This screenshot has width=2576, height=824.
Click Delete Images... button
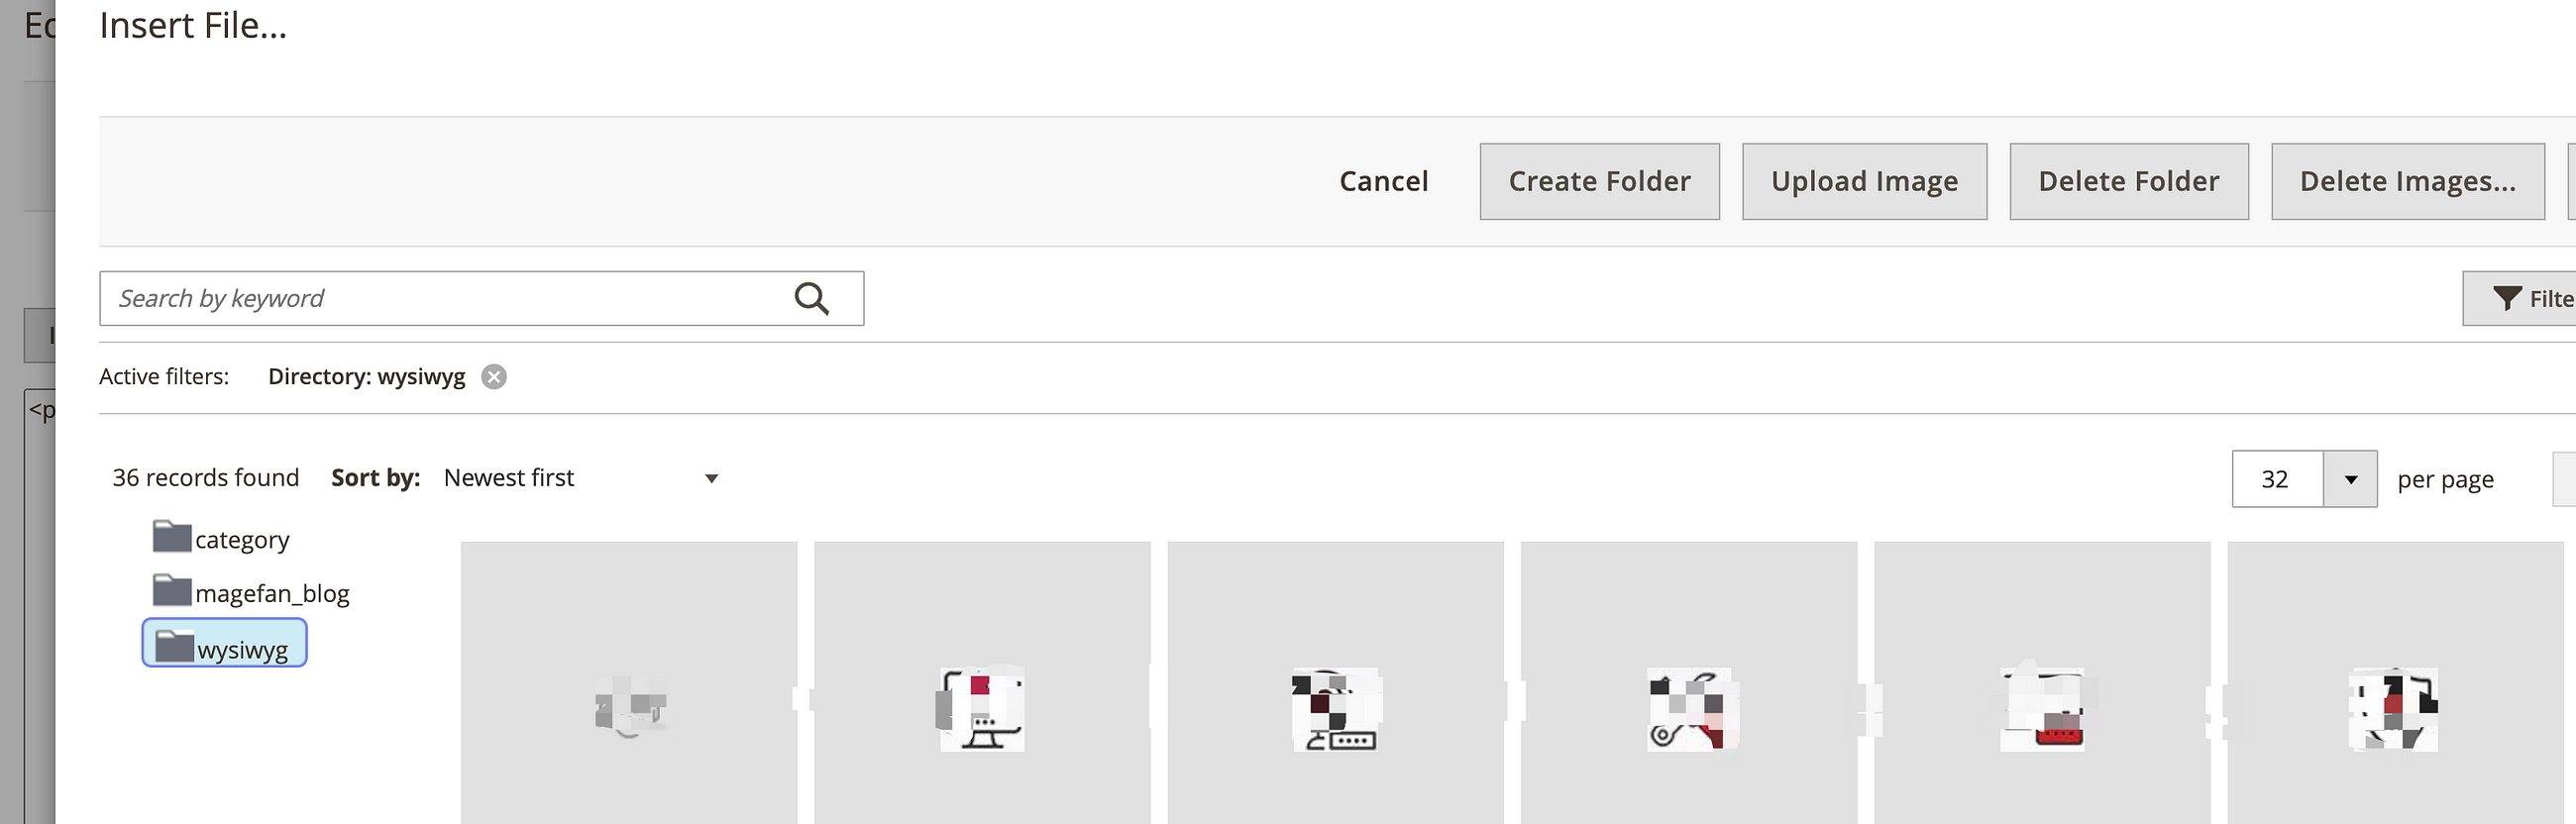pyautogui.click(x=2407, y=181)
